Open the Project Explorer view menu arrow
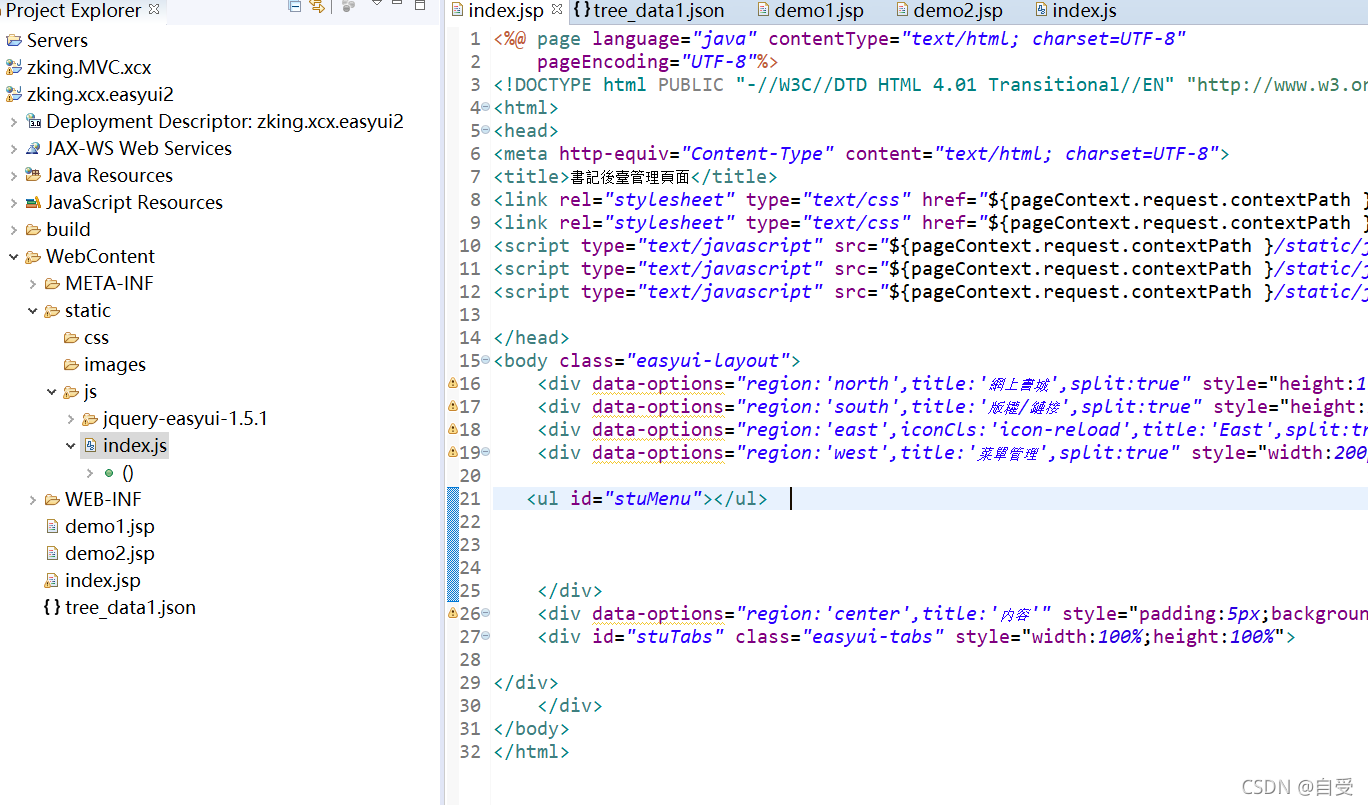This screenshot has width=1368, height=805. [x=376, y=5]
